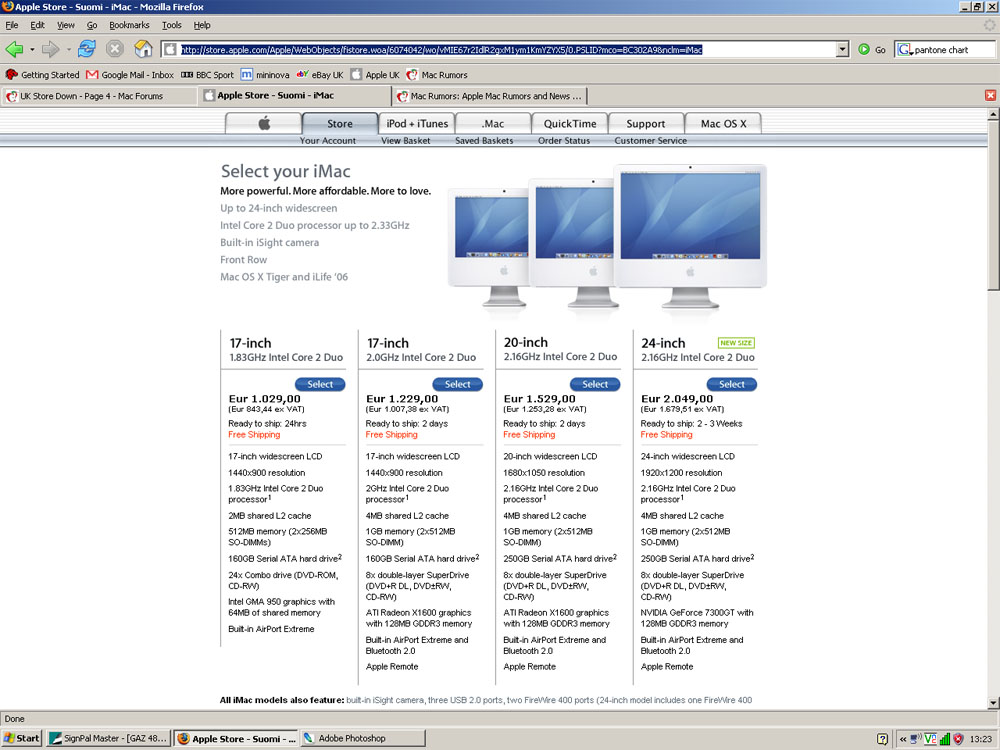Close the current tab with red X
The height and width of the screenshot is (750, 1000).
(990, 96)
